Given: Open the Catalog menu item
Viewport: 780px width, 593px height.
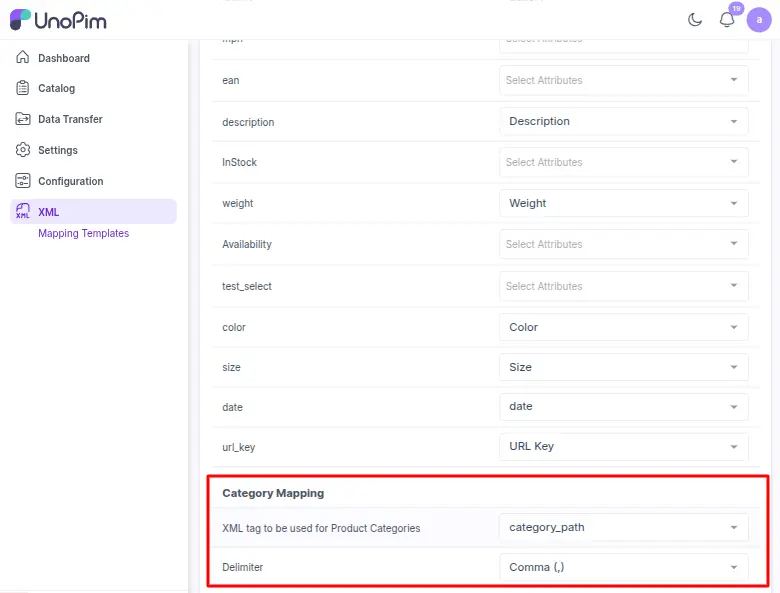Looking at the screenshot, I should (x=56, y=88).
